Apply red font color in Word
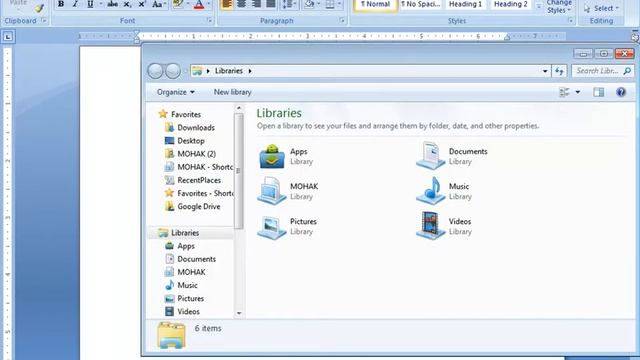The width and height of the screenshot is (640, 360). point(199,4)
